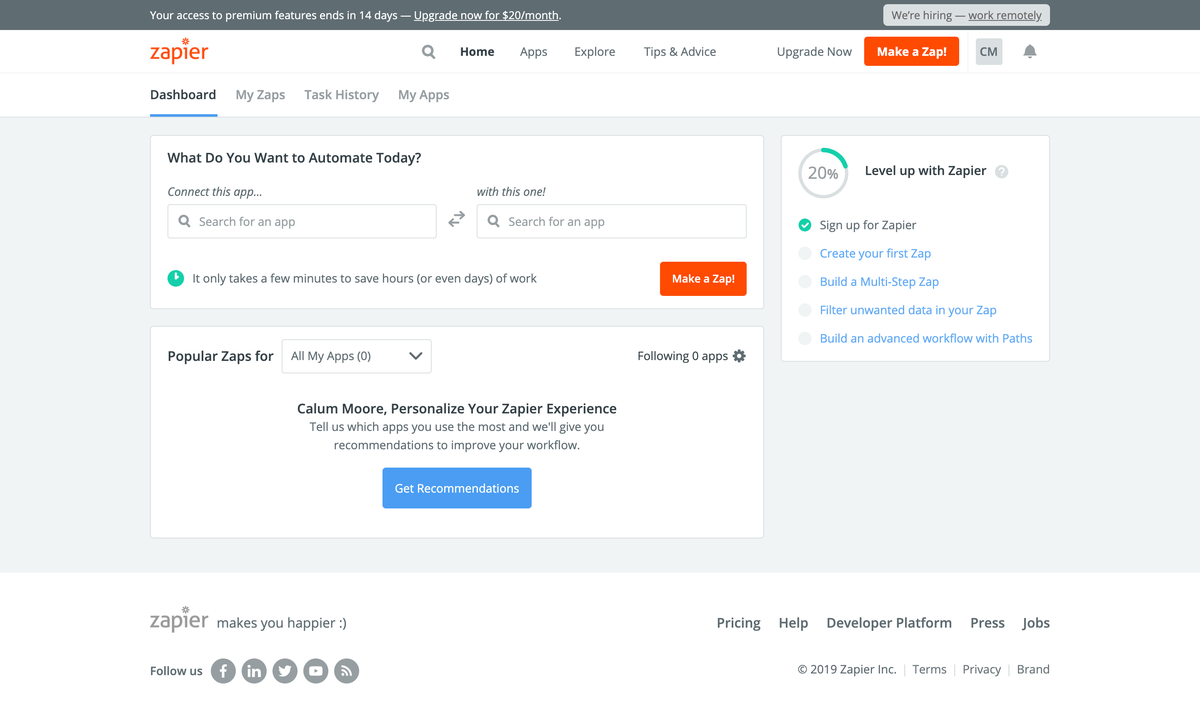Open the Task History tab
This screenshot has height=721, width=1200.
pos(341,95)
